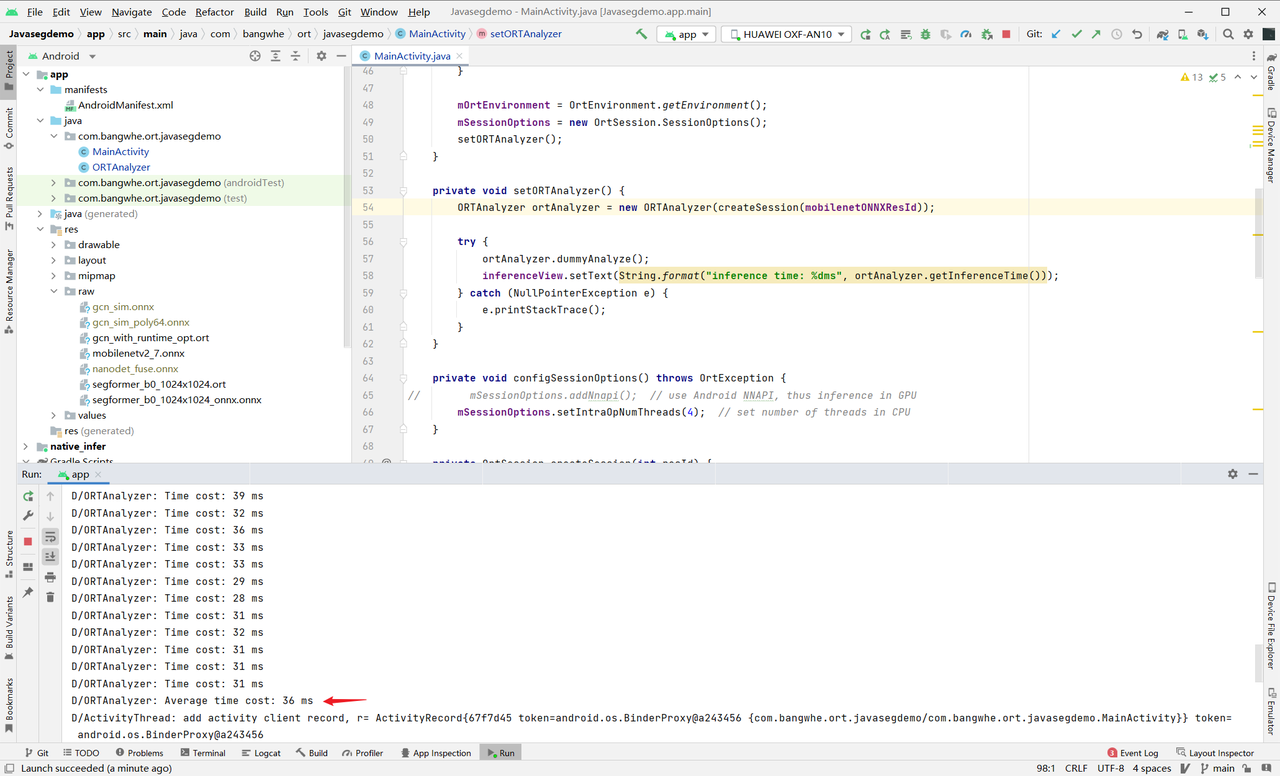Screen dimensions: 1280x776
Task: Open the app run configuration dropdown
Action: [686, 34]
